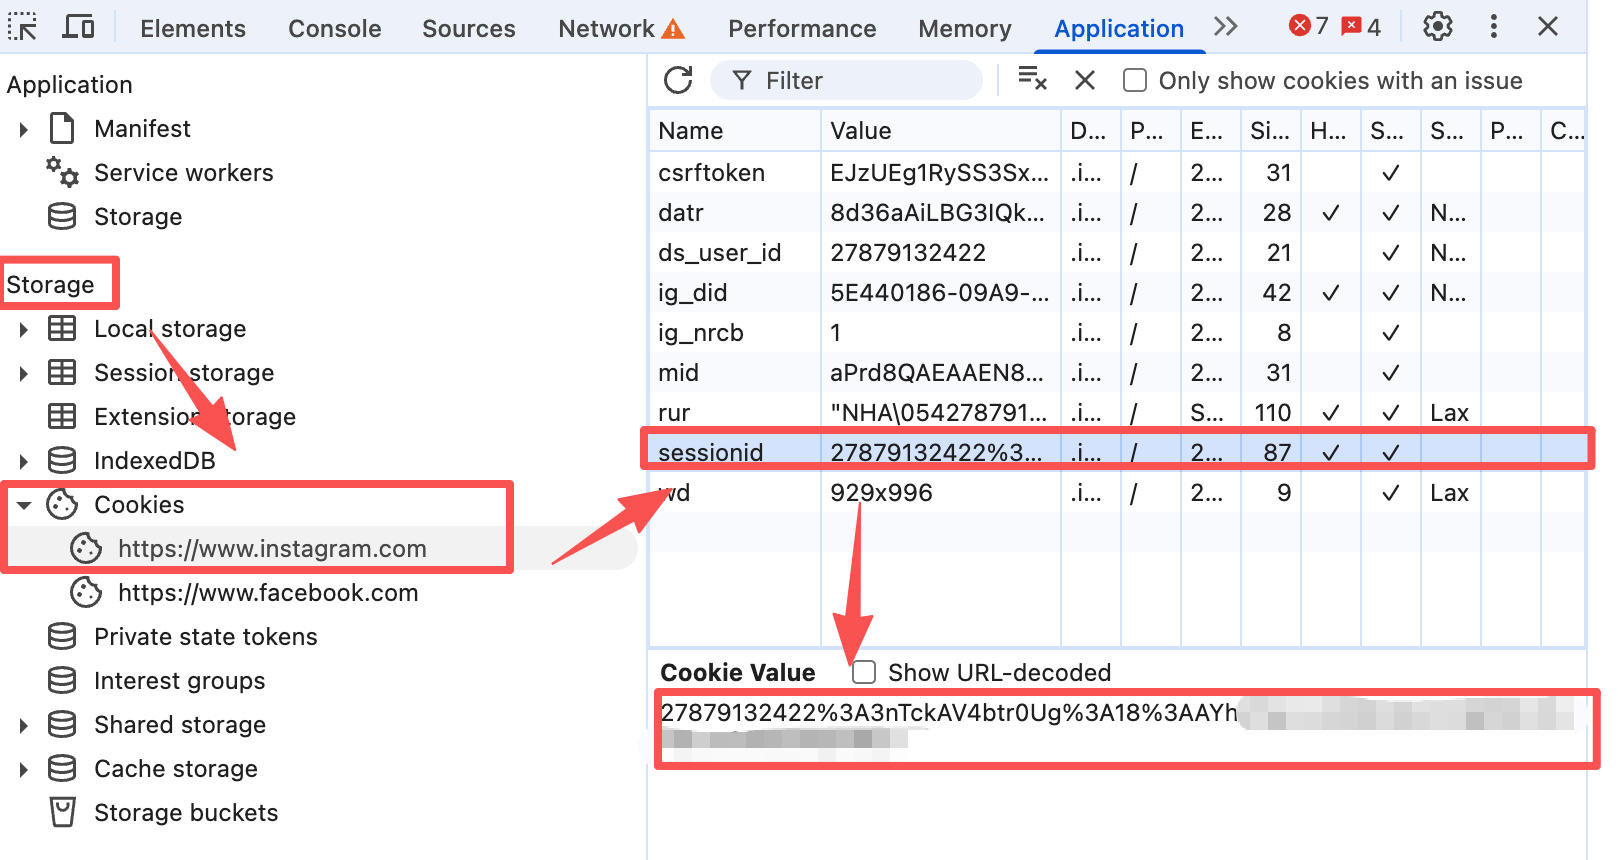
Task: Select the facebook.com cookies entry
Action: tap(267, 593)
